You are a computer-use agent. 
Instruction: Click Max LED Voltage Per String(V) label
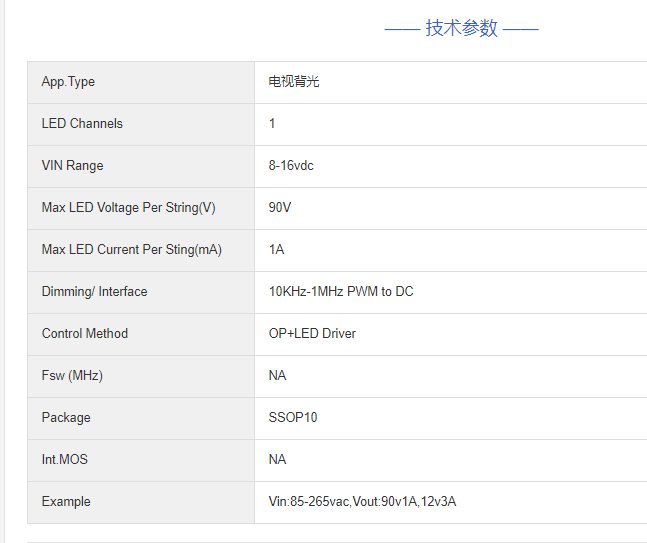point(128,208)
